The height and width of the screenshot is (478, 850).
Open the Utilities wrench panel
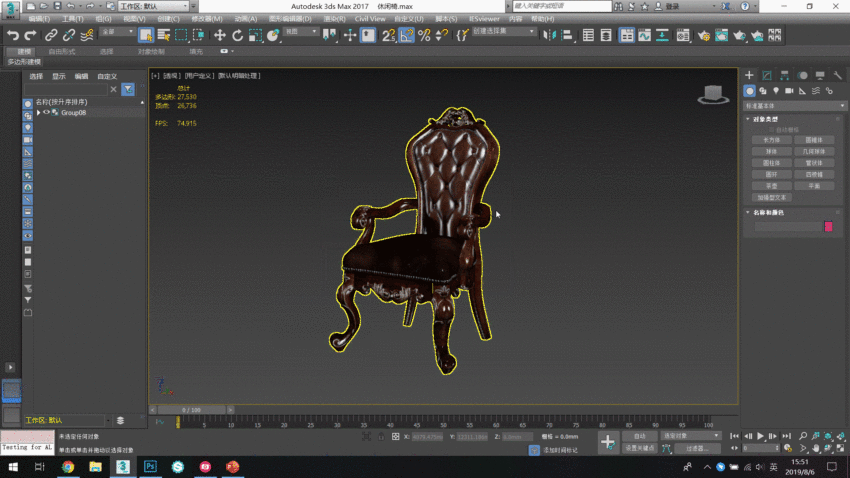tap(837, 75)
